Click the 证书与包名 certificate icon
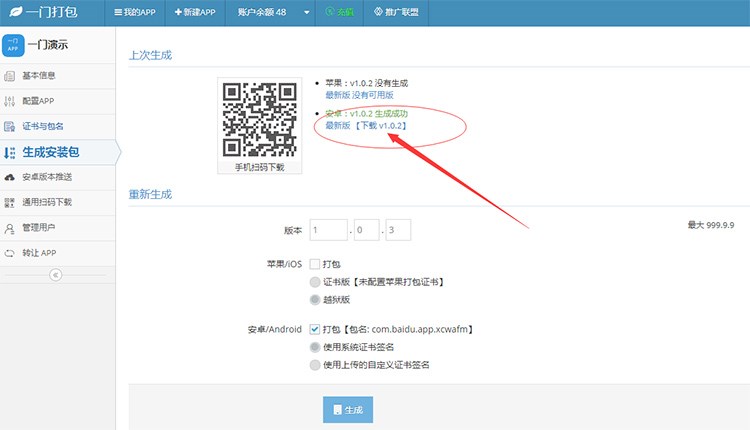Screen dimensions: 750x430 coord(10,126)
